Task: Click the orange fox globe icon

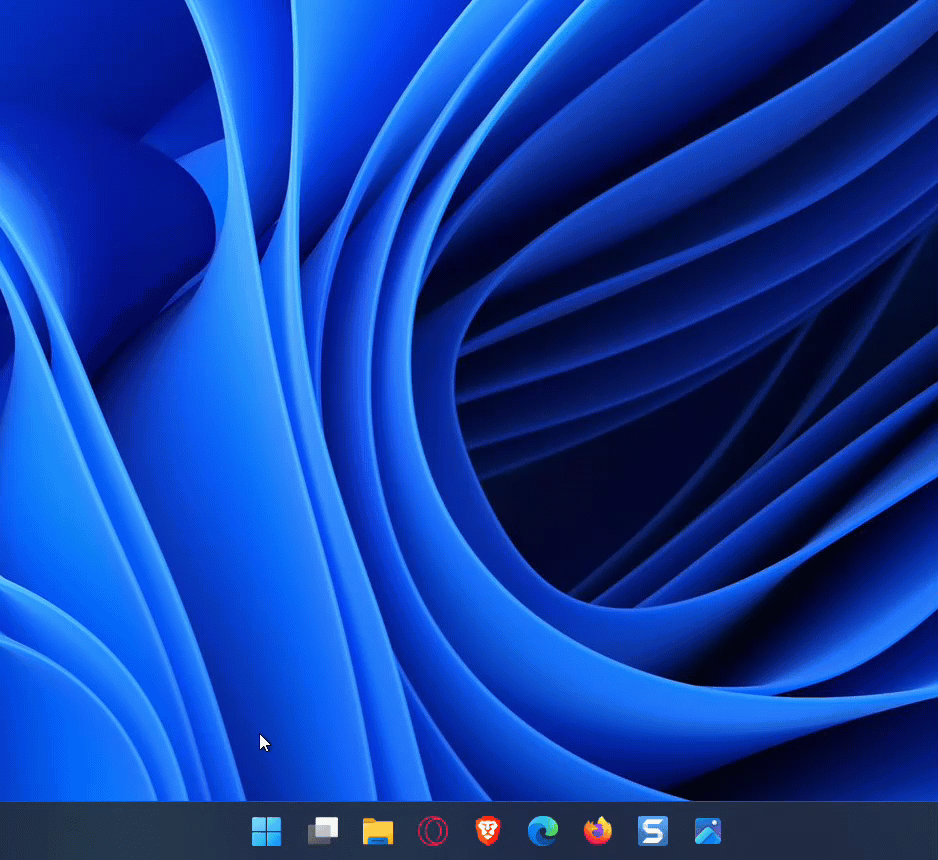Action: click(598, 831)
